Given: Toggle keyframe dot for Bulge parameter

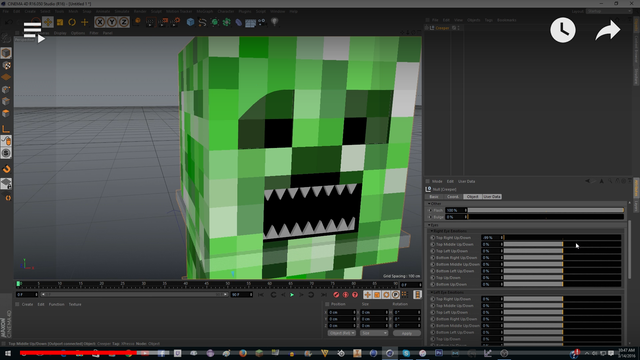Looking at the screenshot, I should [431, 217].
